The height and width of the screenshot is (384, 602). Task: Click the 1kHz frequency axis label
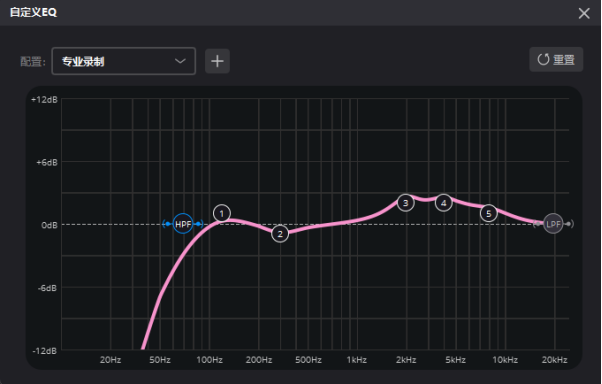357,360
